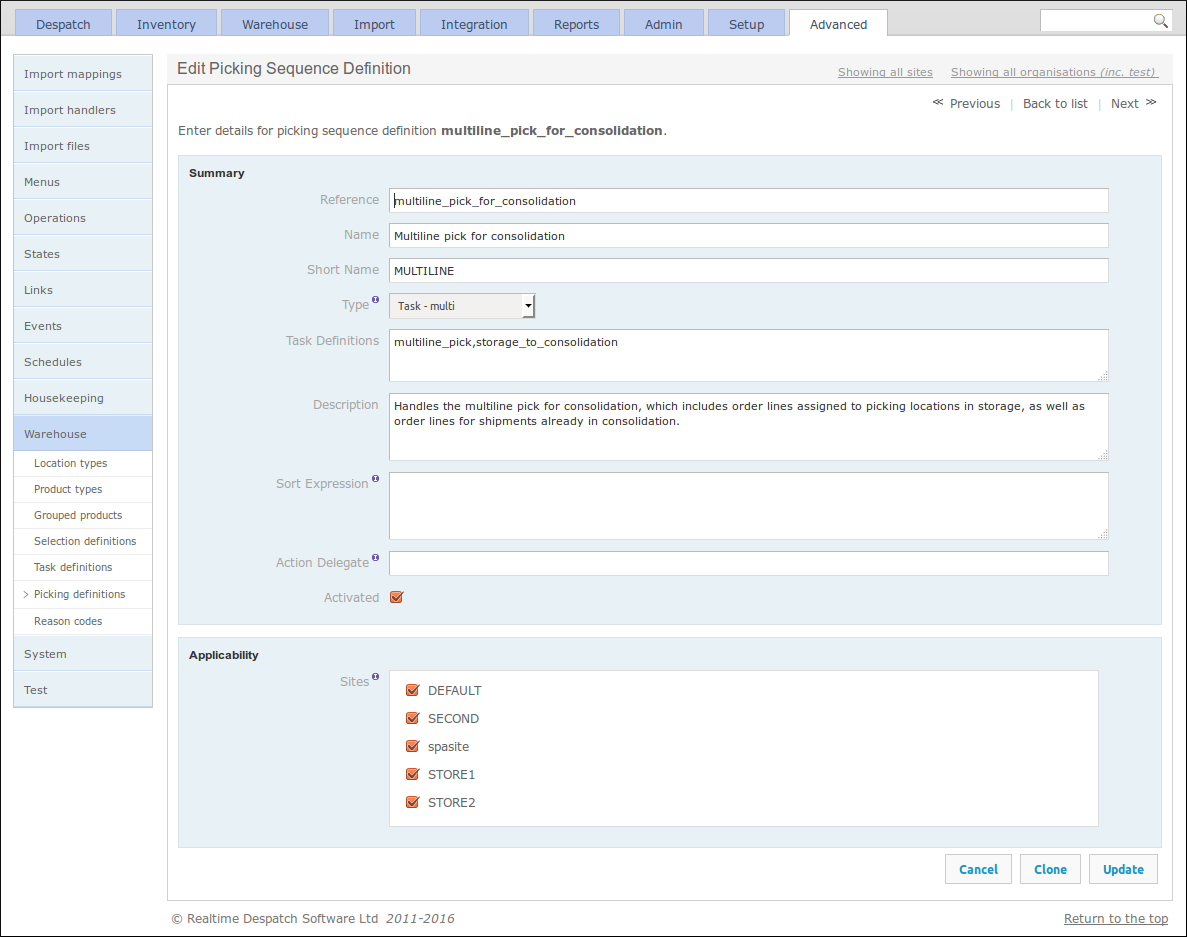
Task: Open States in sidebar
Action: point(83,254)
